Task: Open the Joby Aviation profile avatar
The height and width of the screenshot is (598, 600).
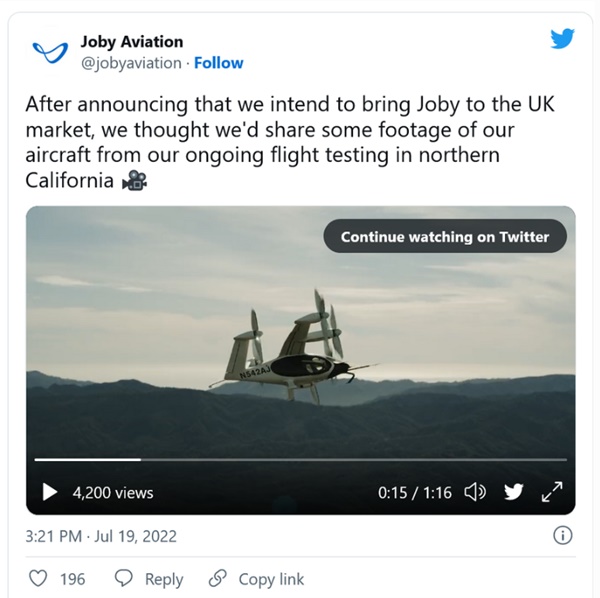Action: point(48,52)
